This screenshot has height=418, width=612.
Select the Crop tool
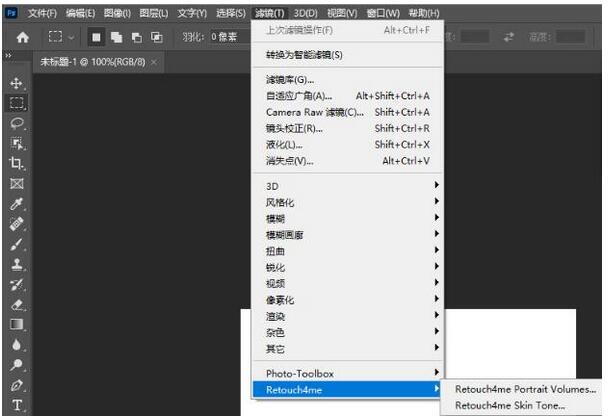click(x=17, y=163)
